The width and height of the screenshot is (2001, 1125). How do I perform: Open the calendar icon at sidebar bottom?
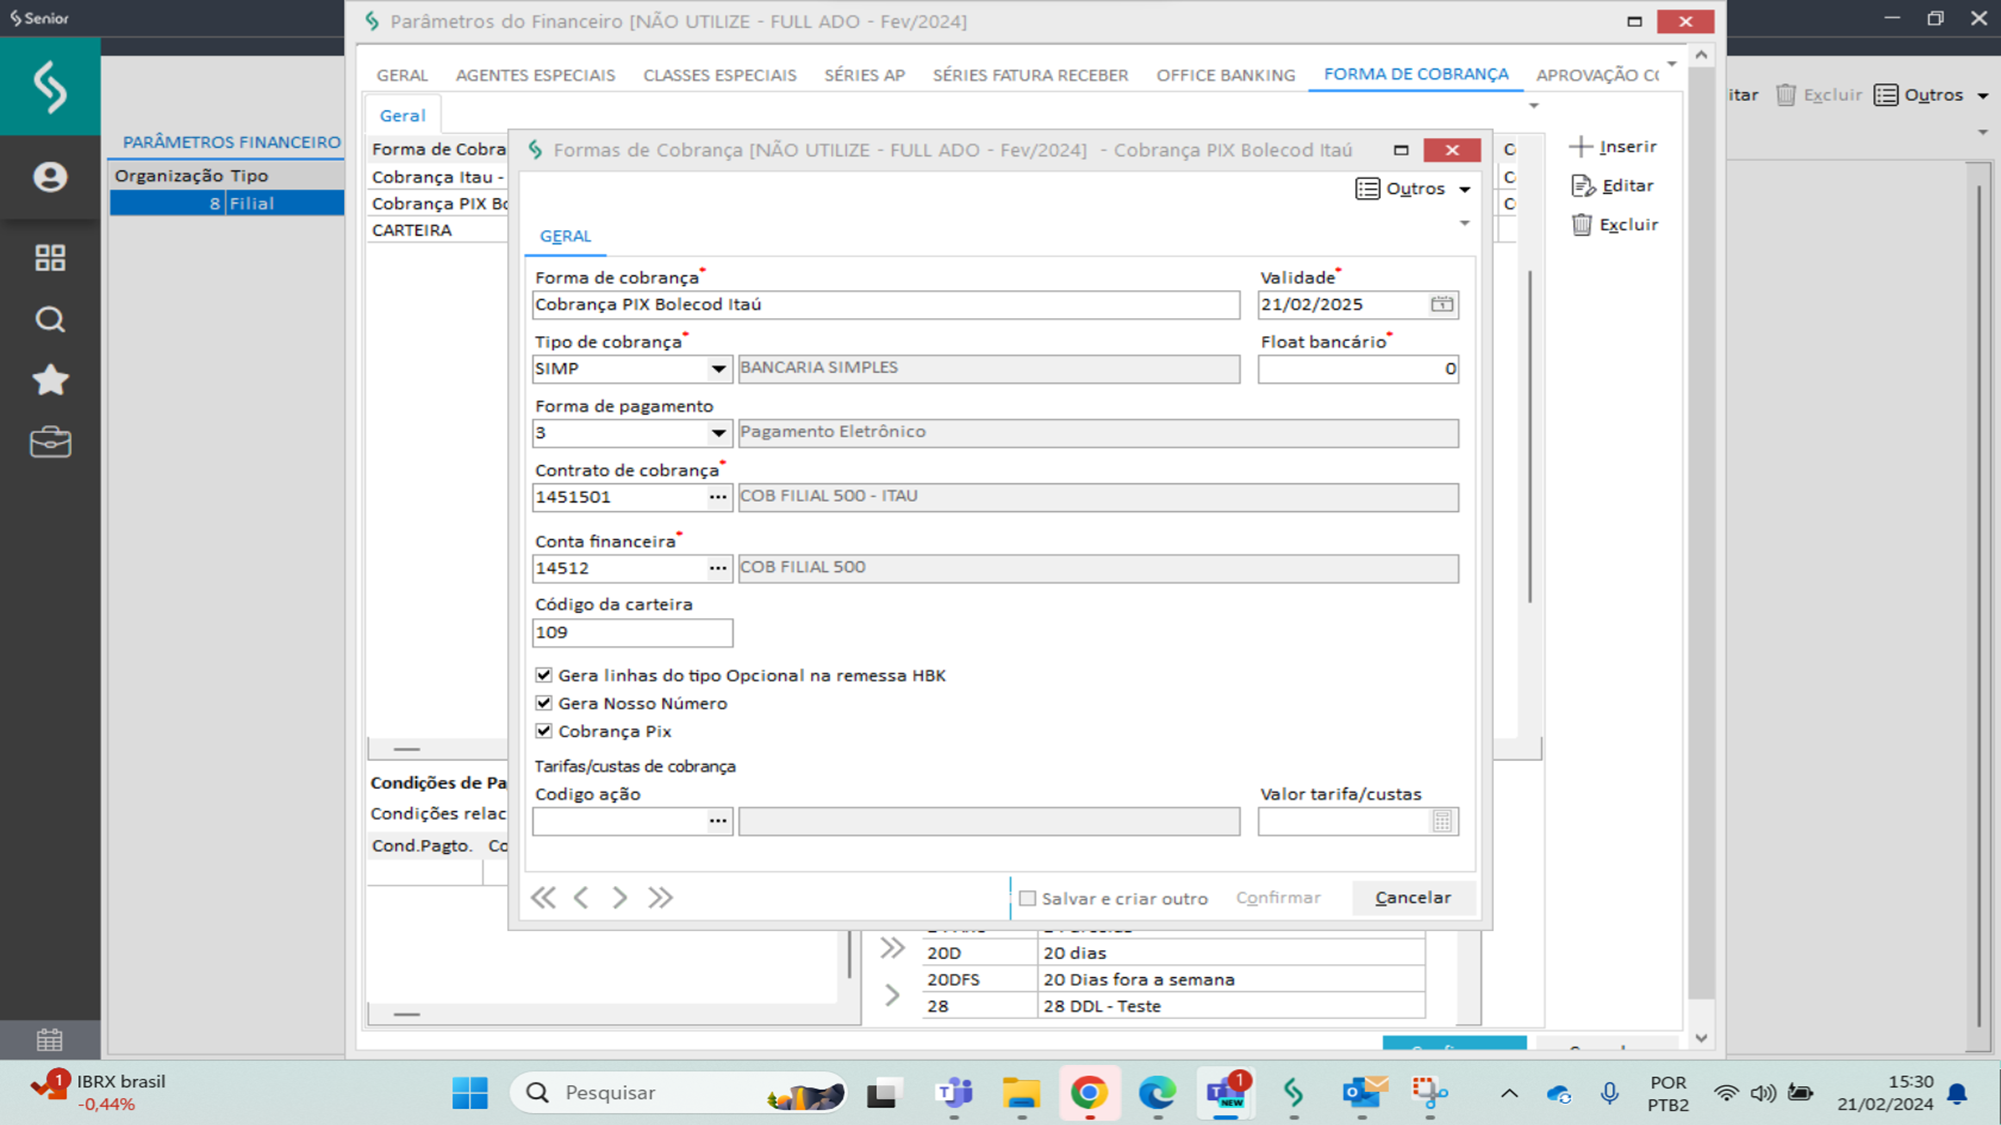50,1040
